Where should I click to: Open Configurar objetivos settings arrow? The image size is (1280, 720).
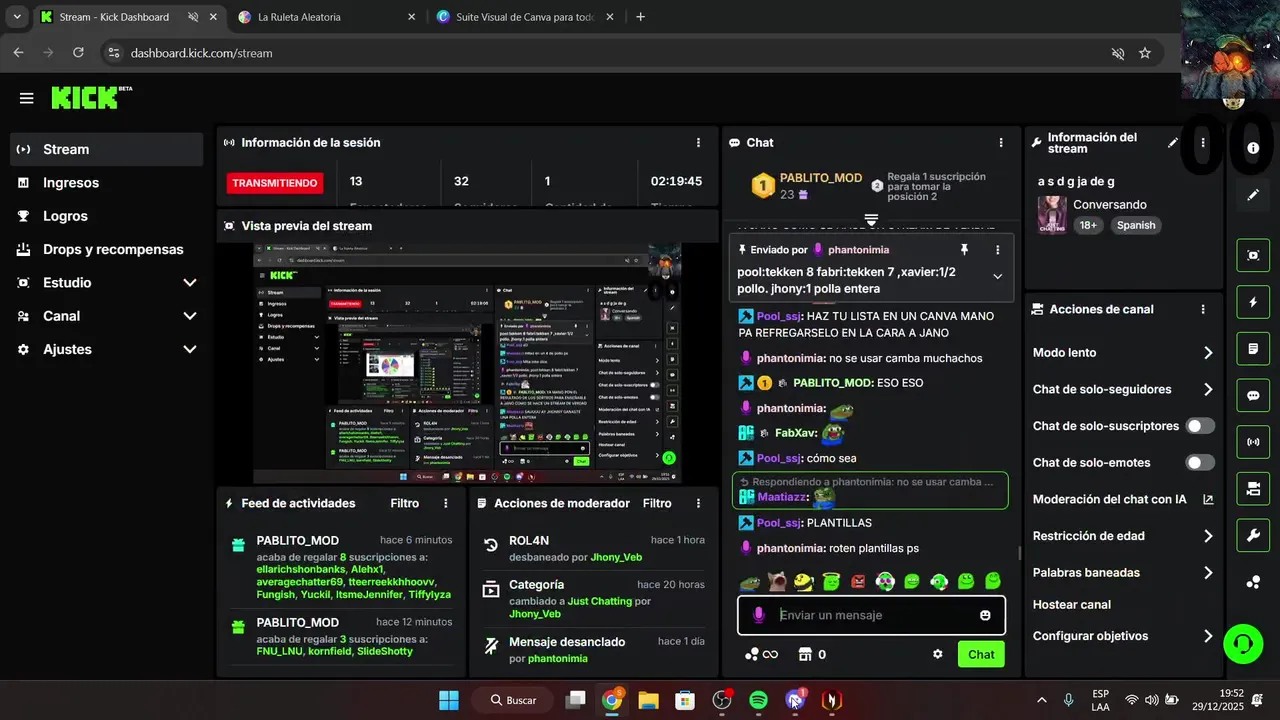pyautogui.click(x=1208, y=636)
